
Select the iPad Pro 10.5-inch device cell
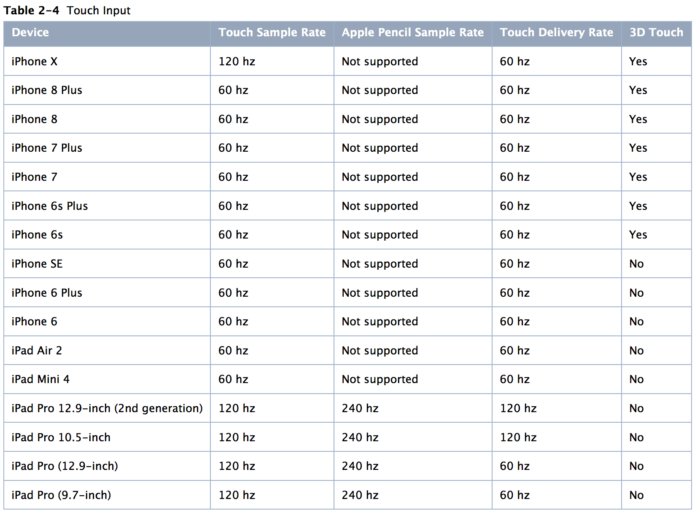[61, 437]
